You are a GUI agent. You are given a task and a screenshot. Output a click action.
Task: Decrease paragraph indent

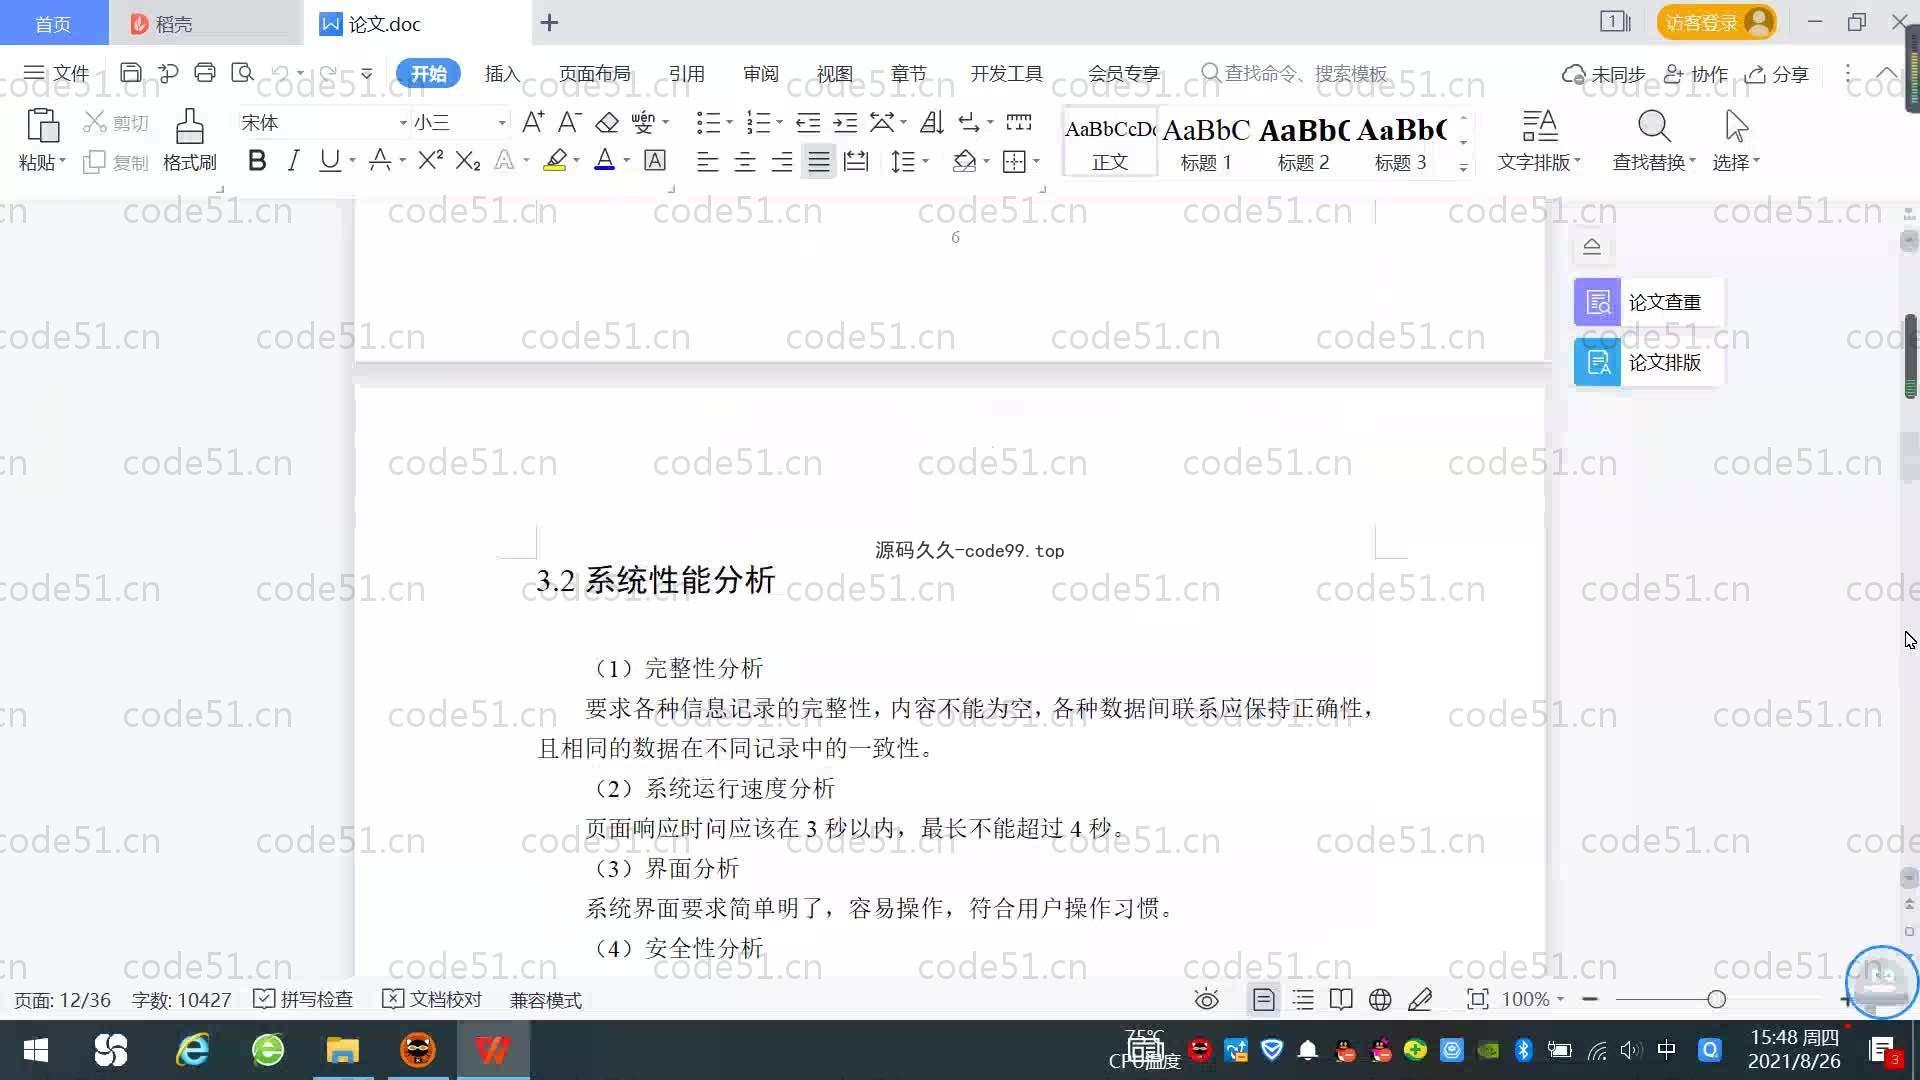point(808,122)
